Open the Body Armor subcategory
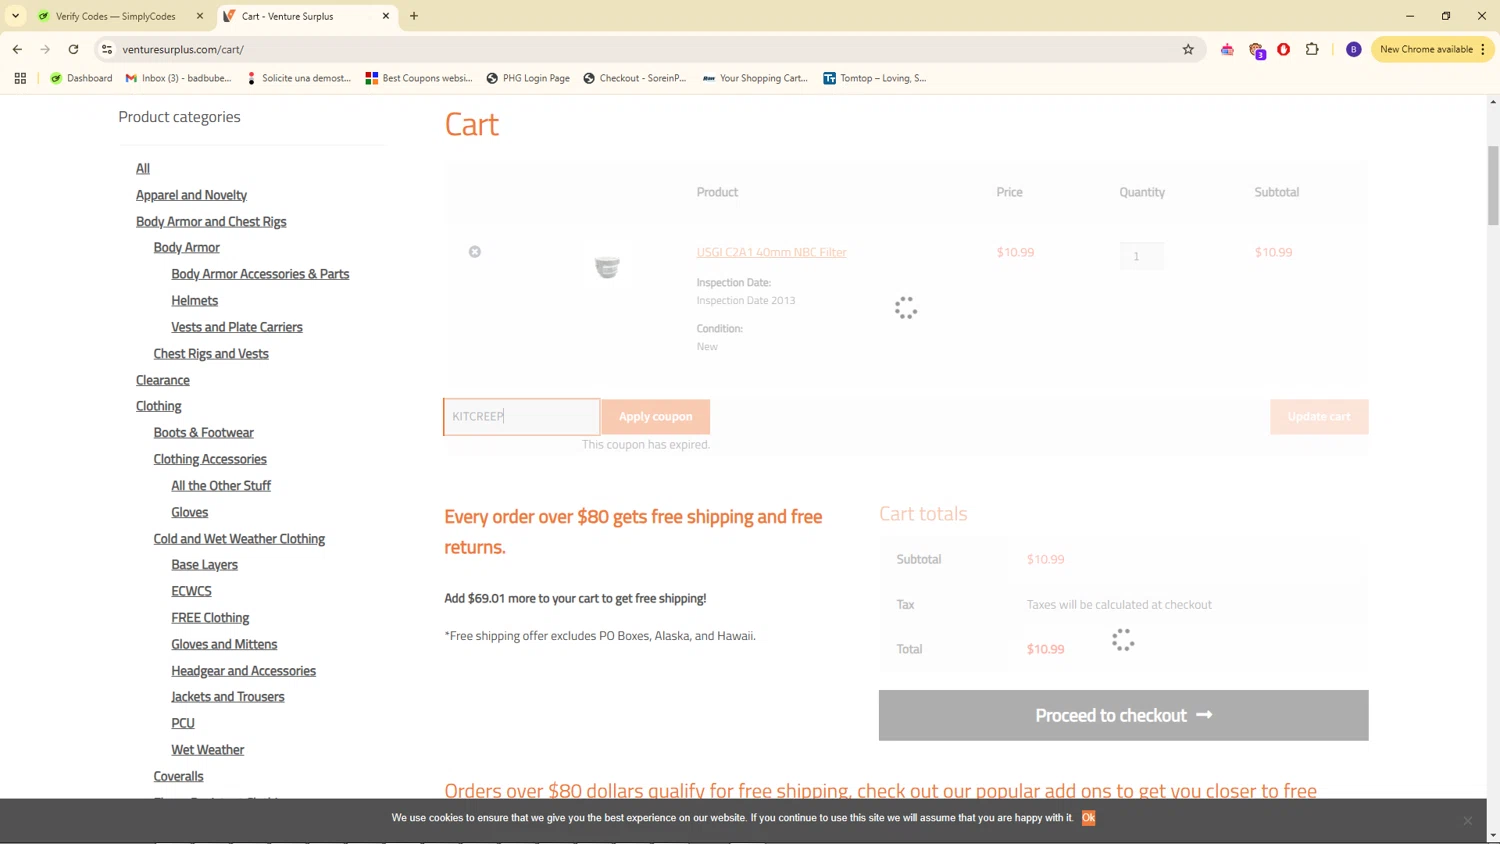This screenshot has height=844, width=1500. [x=187, y=247]
